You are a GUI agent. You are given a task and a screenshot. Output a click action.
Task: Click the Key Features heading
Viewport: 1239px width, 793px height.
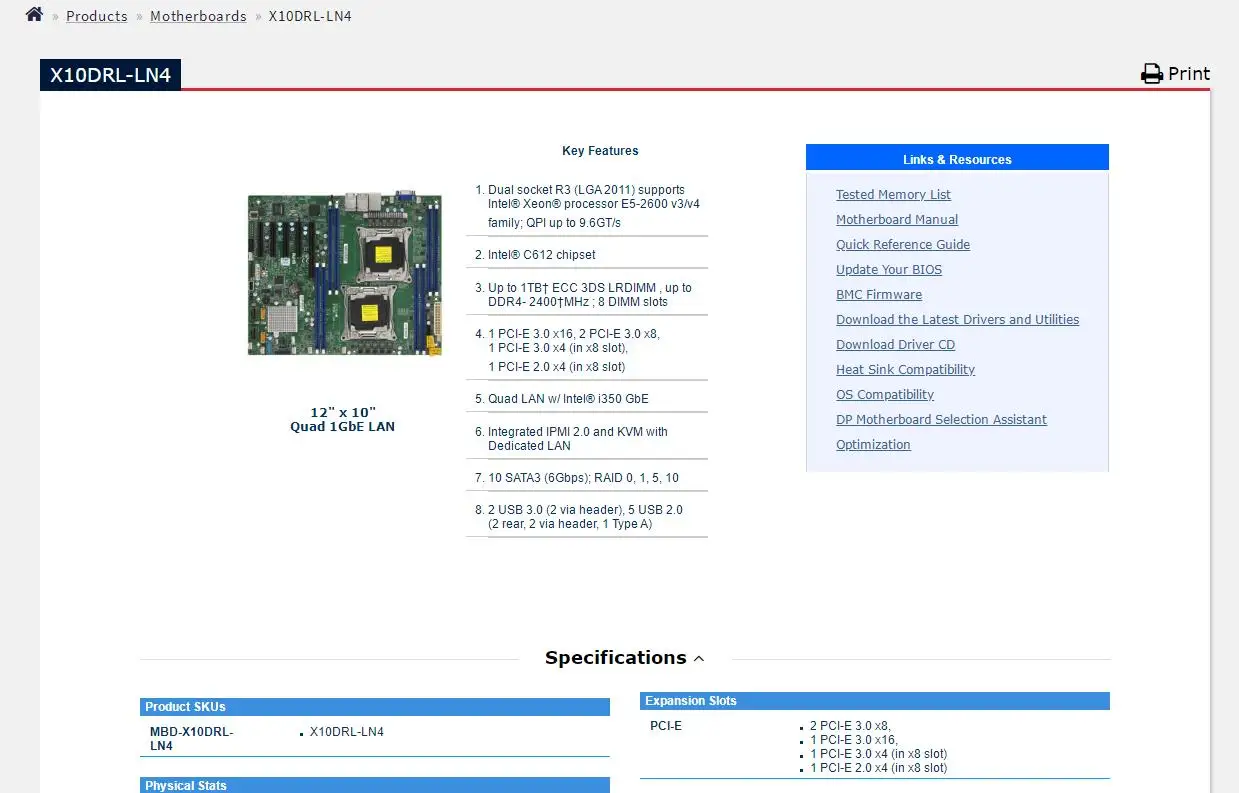(x=600, y=151)
